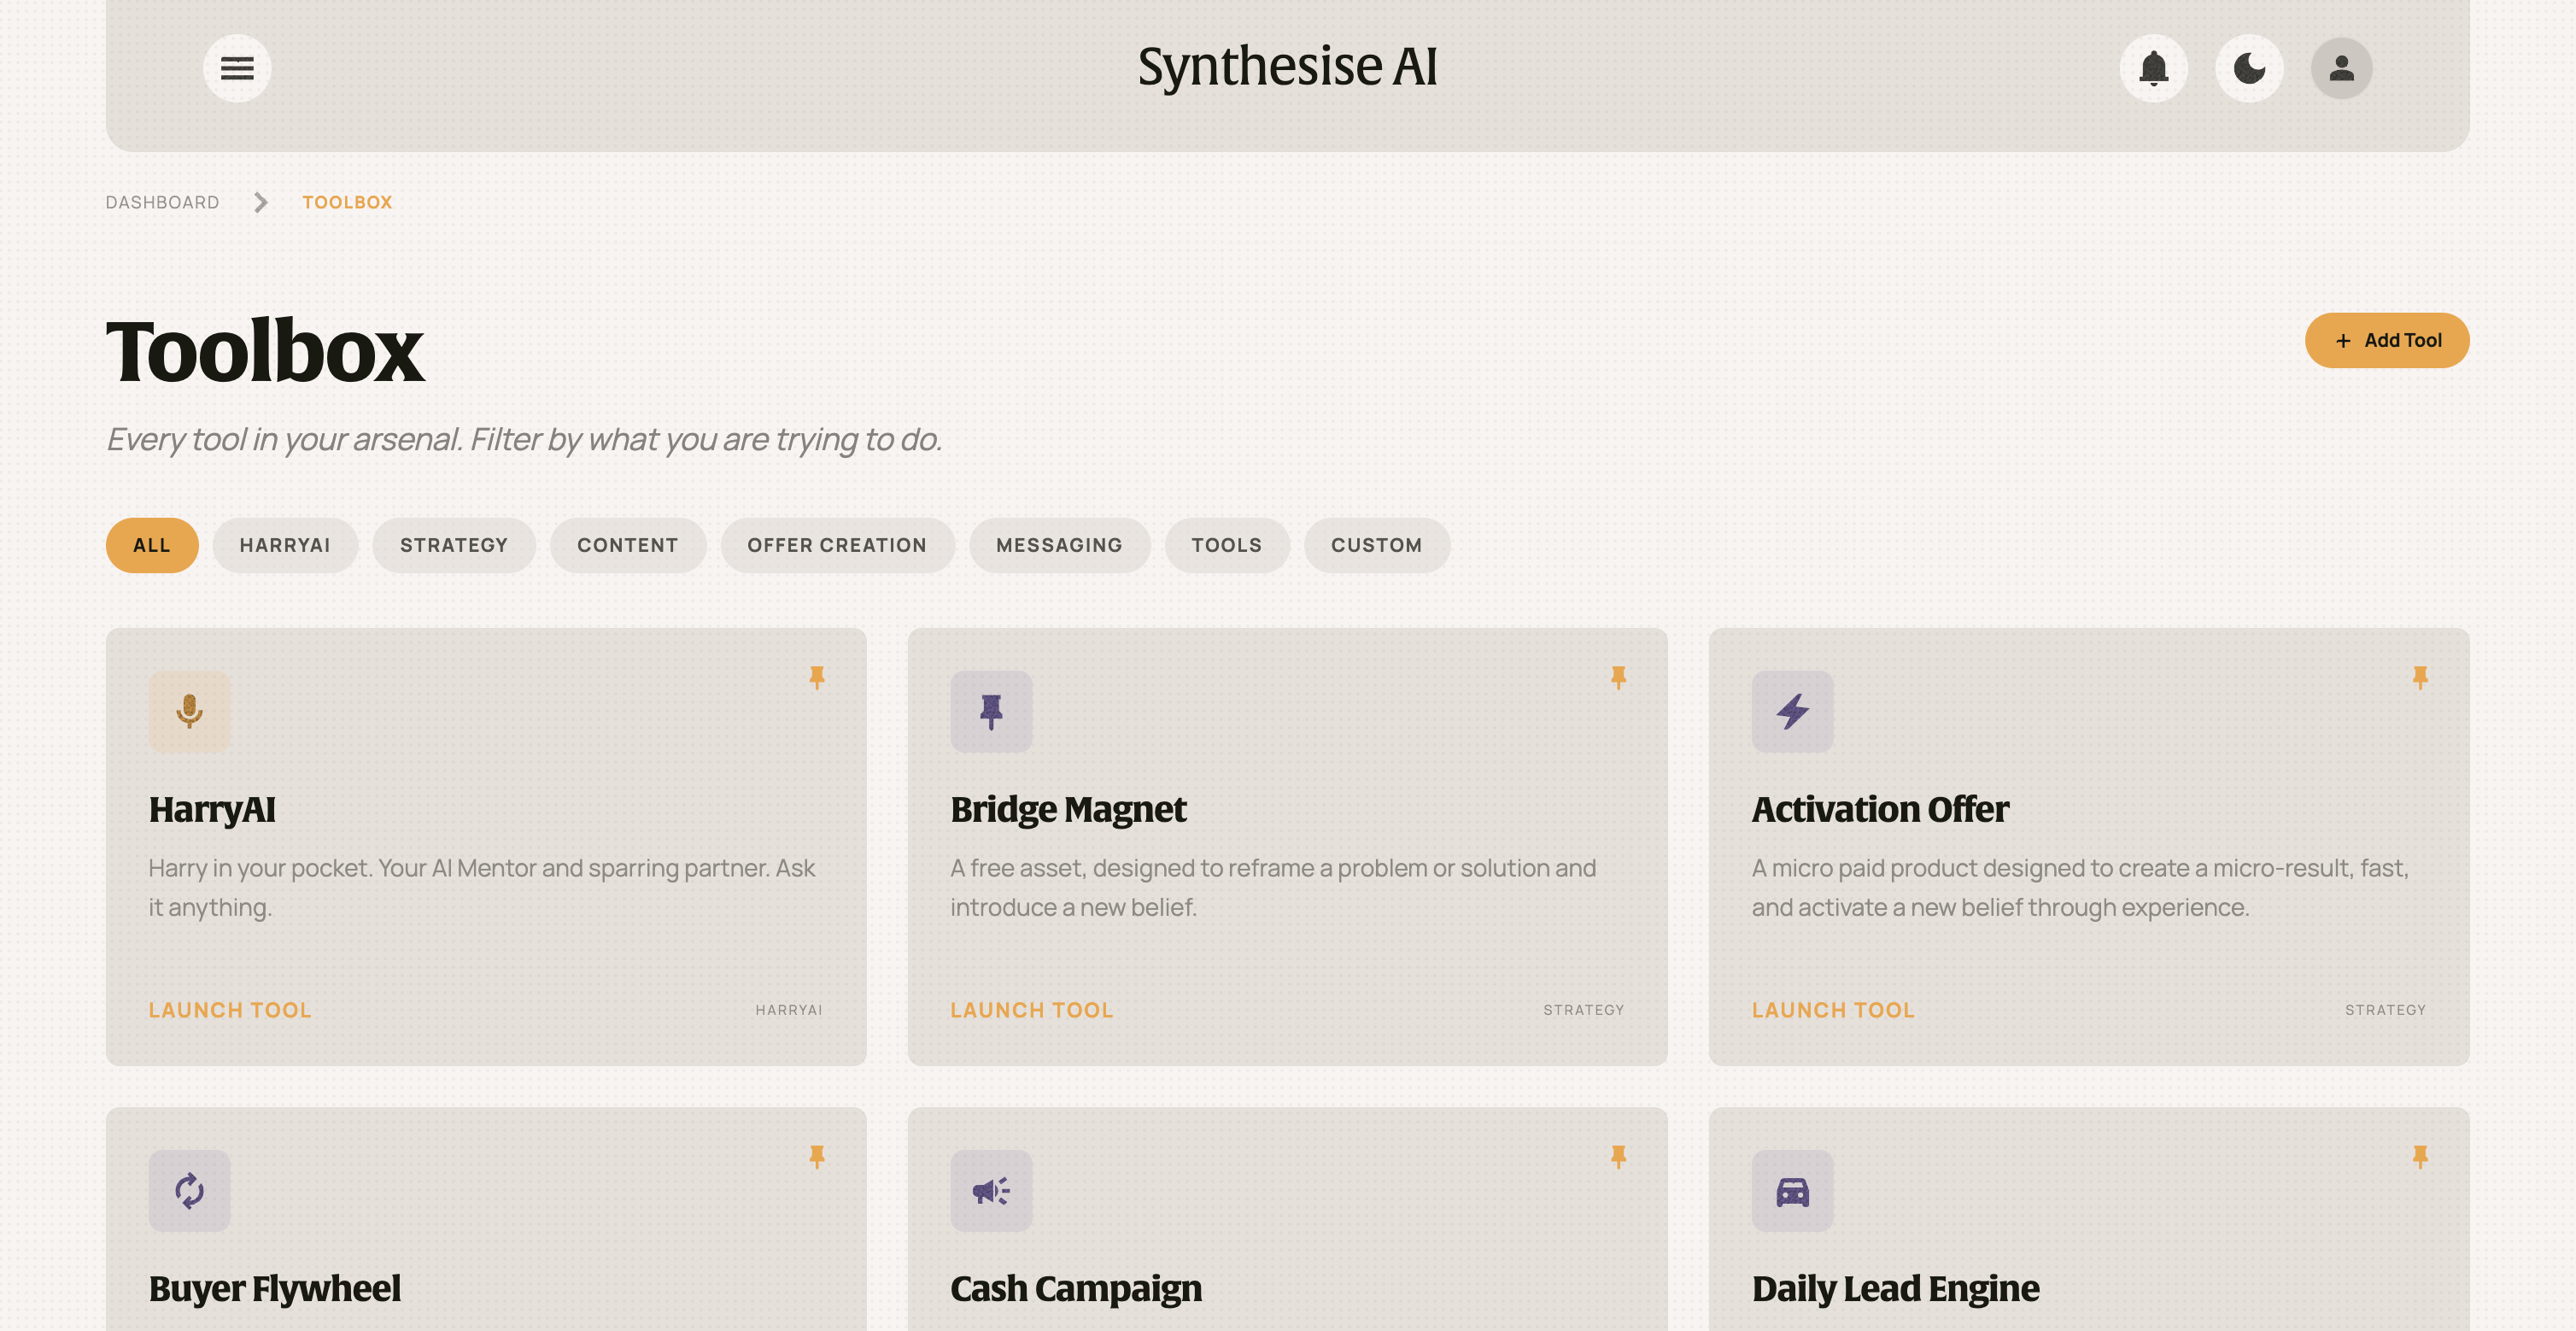
Task: Launch the Bridge Magnet tool
Action: tap(1031, 1010)
